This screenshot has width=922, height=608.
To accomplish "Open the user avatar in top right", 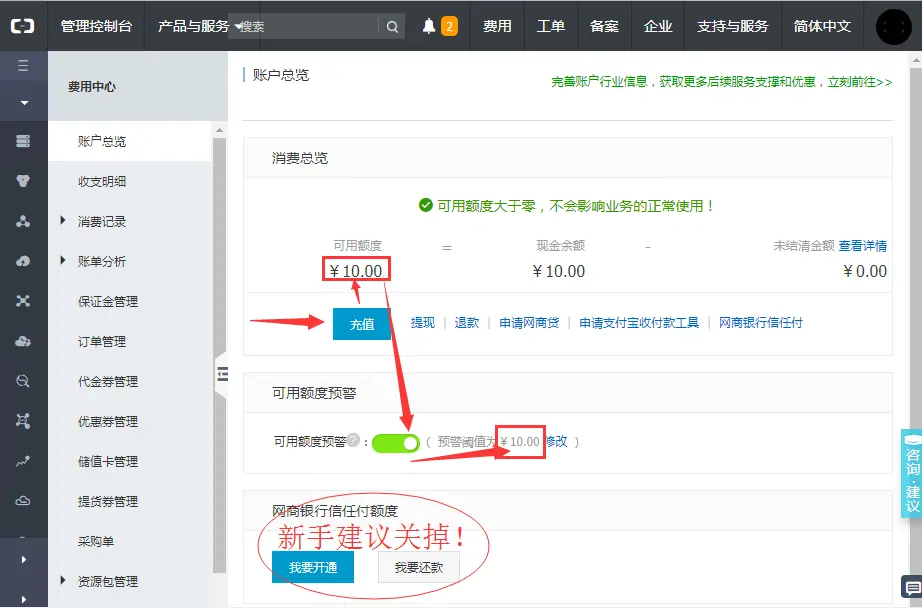I will (x=893, y=26).
